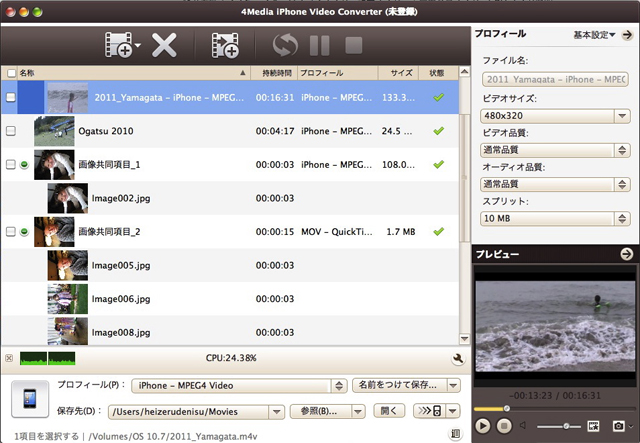
Task: Click the arrow icon beside 基本設定
Action: click(x=627, y=35)
